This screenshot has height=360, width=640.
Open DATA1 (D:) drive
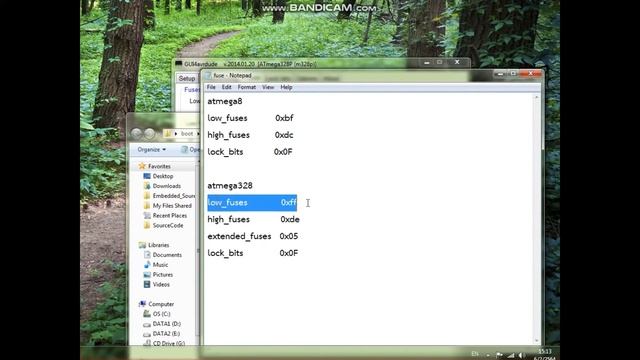click(x=167, y=324)
